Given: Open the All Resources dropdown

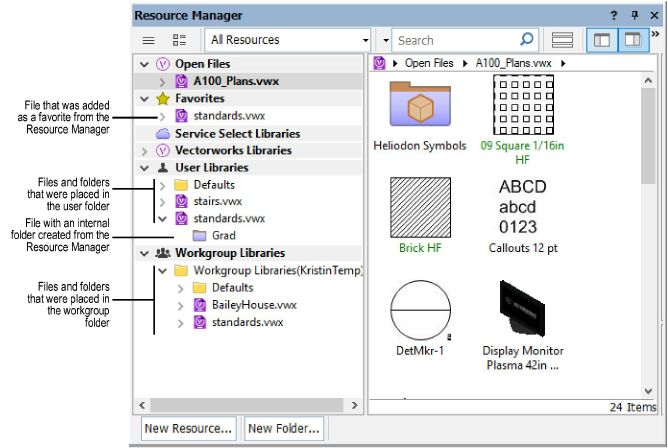Looking at the screenshot, I should pyautogui.click(x=288, y=40).
